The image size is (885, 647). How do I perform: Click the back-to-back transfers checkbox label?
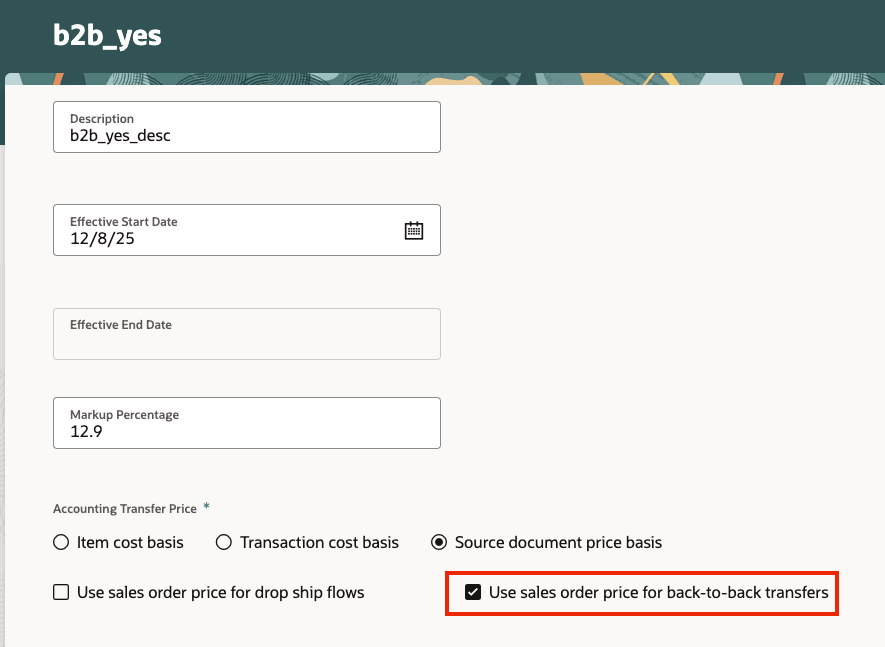point(656,592)
